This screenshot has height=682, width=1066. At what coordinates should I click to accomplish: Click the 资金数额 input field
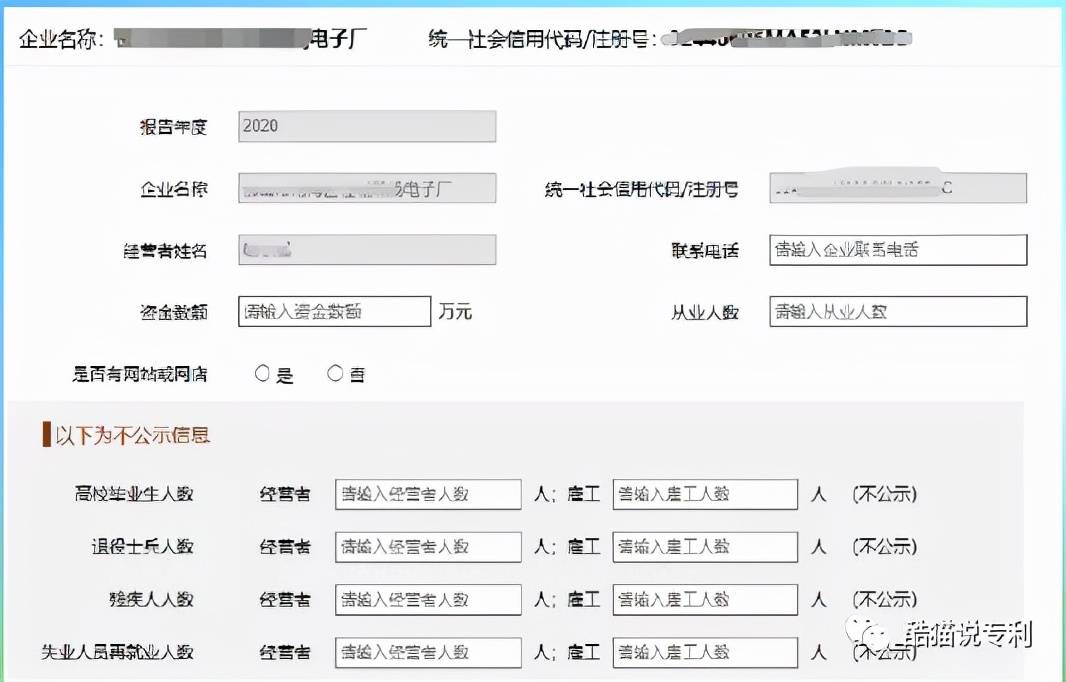click(334, 311)
